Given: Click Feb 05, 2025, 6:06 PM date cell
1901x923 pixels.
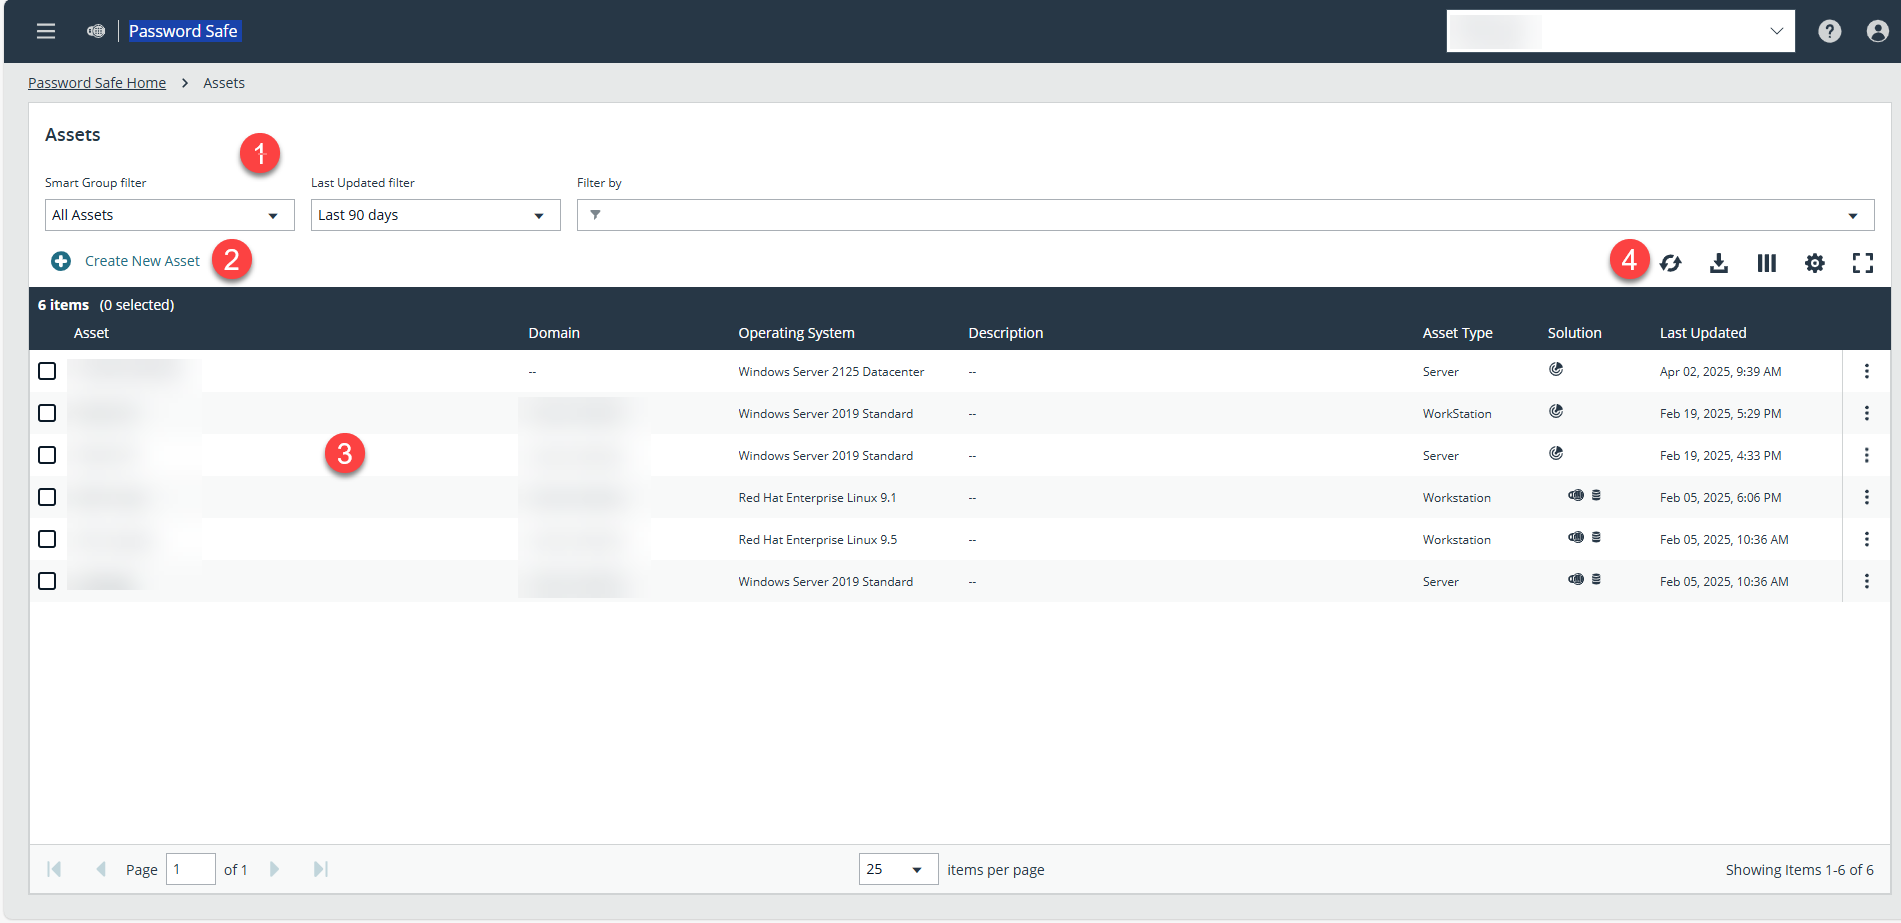Looking at the screenshot, I should click(1720, 498).
